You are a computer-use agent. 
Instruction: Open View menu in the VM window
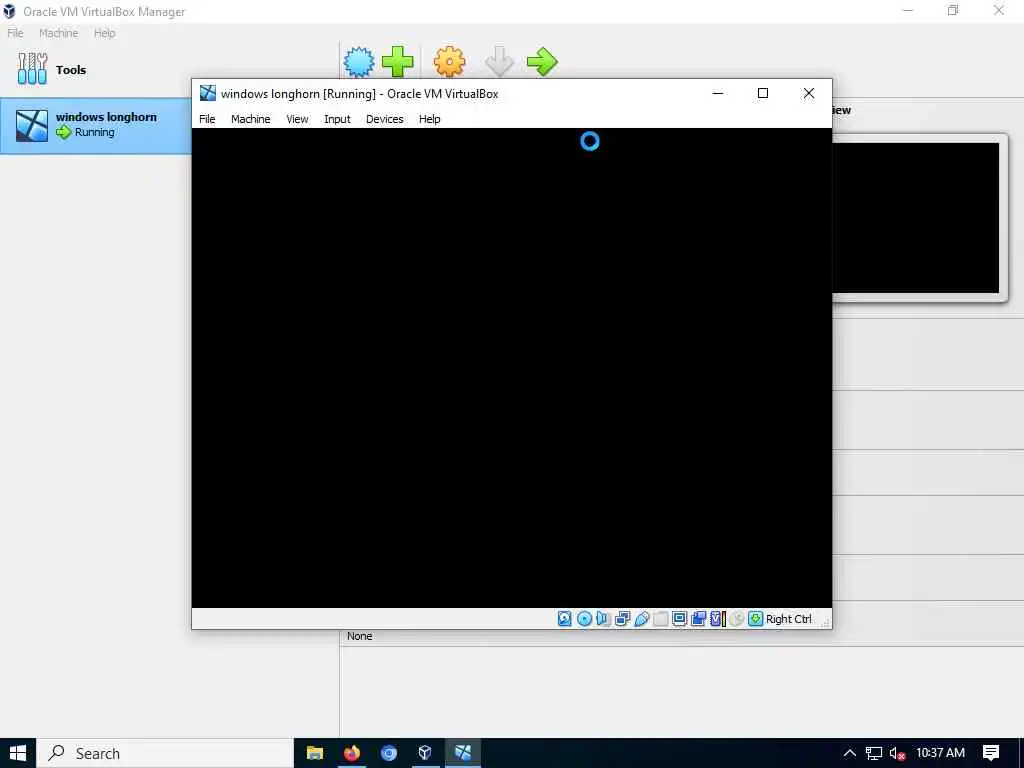[x=297, y=119]
